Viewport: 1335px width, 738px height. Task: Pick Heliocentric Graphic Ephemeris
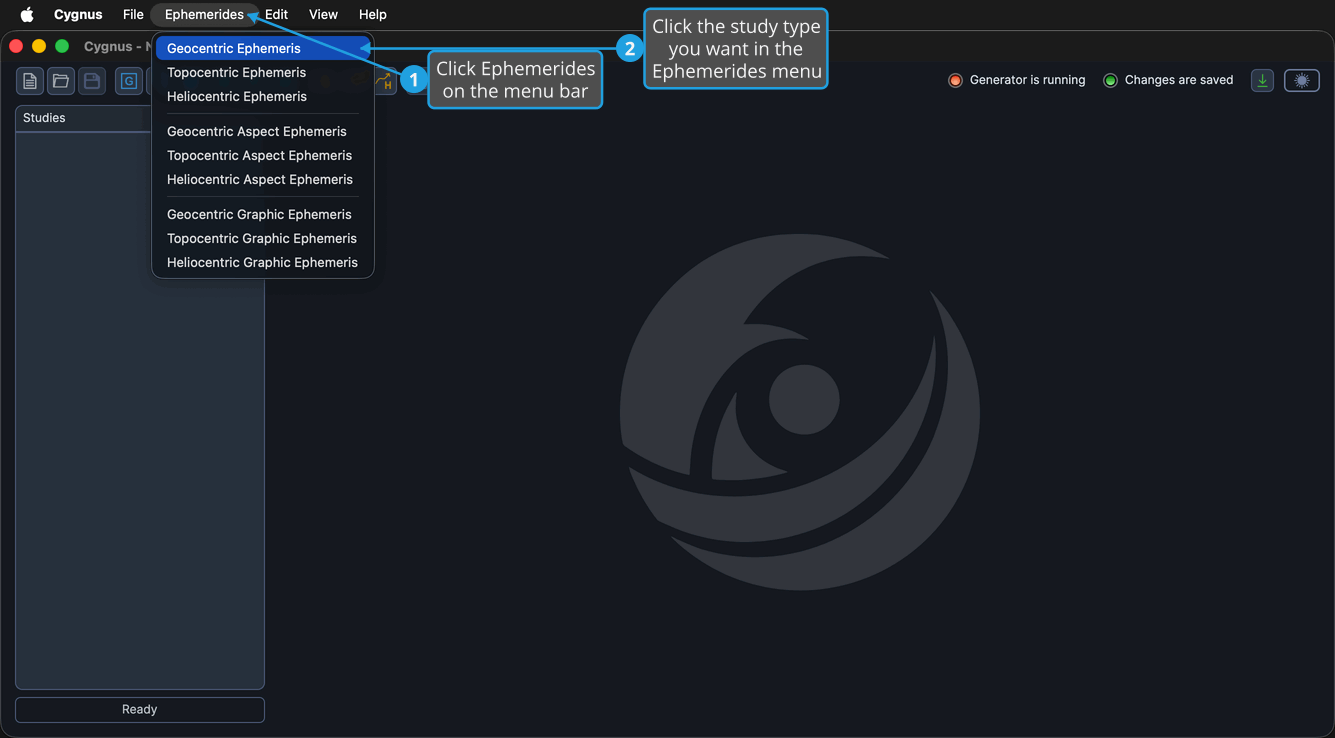click(x=262, y=262)
